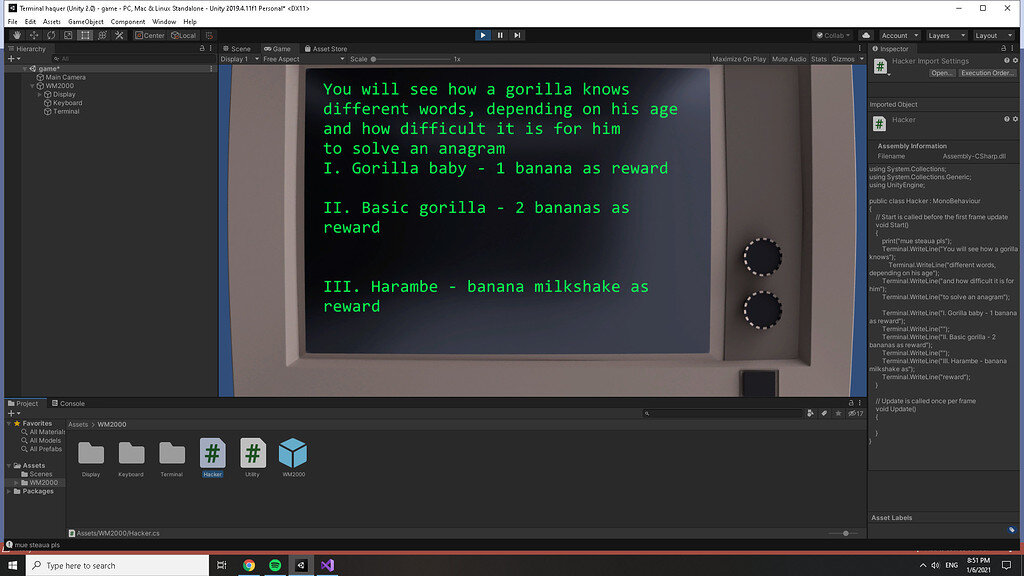1024x576 pixels.
Task: Select the Scale tool
Action: click(68, 35)
